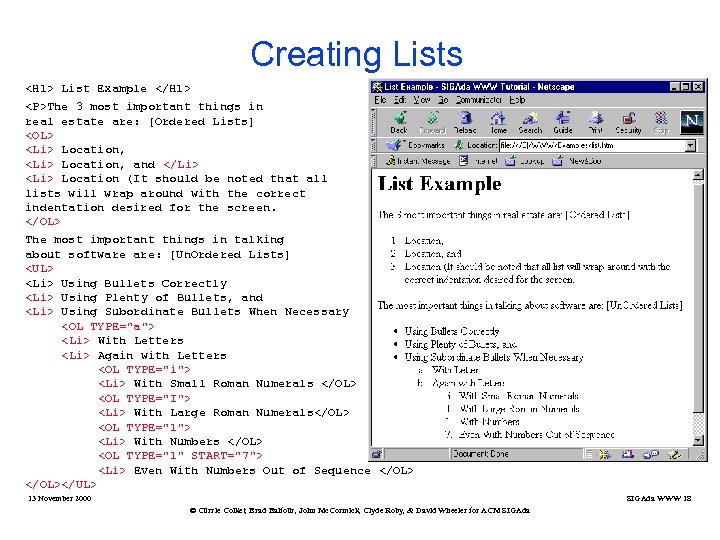Click the scrollbar up arrow
This screenshot has height=540, width=720.
pyautogui.click(x=698, y=175)
